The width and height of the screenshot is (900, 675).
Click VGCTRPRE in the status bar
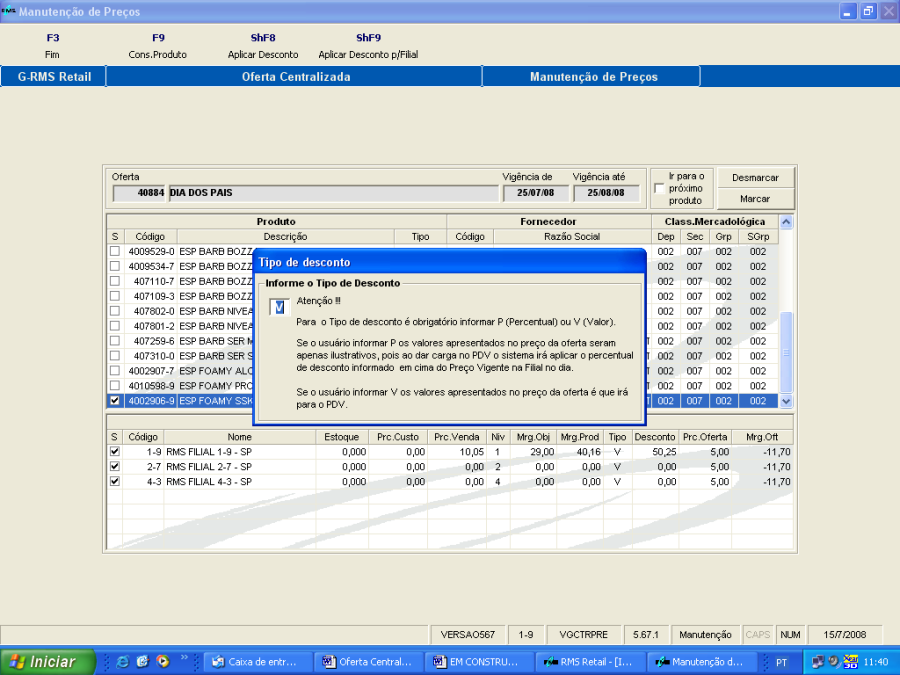(x=583, y=635)
